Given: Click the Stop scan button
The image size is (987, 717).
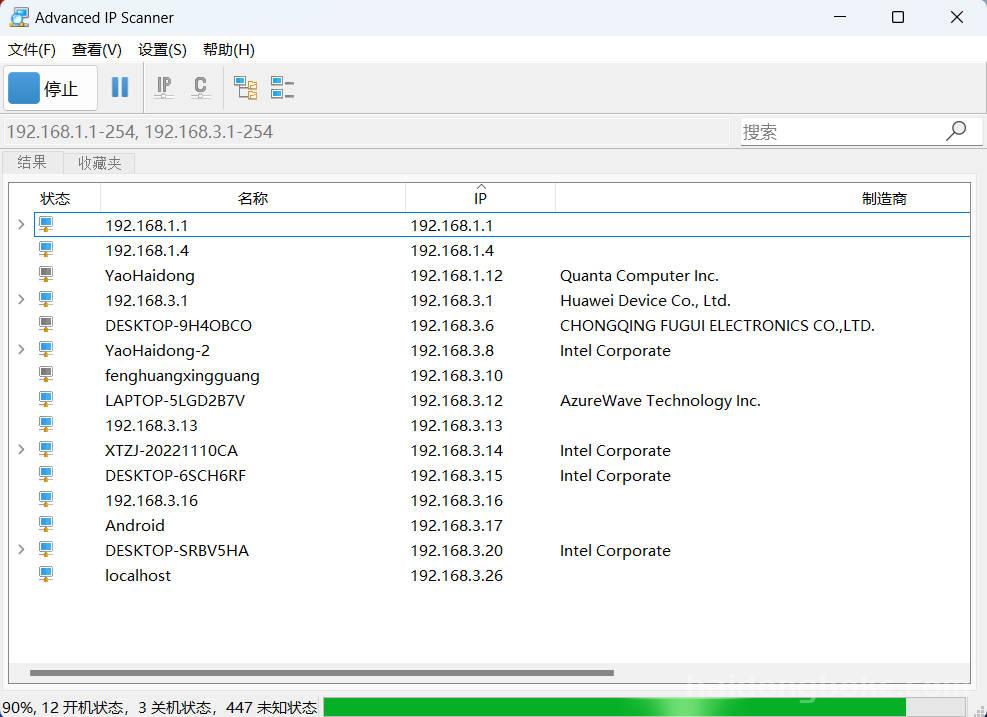Looking at the screenshot, I should pyautogui.click(x=51, y=88).
